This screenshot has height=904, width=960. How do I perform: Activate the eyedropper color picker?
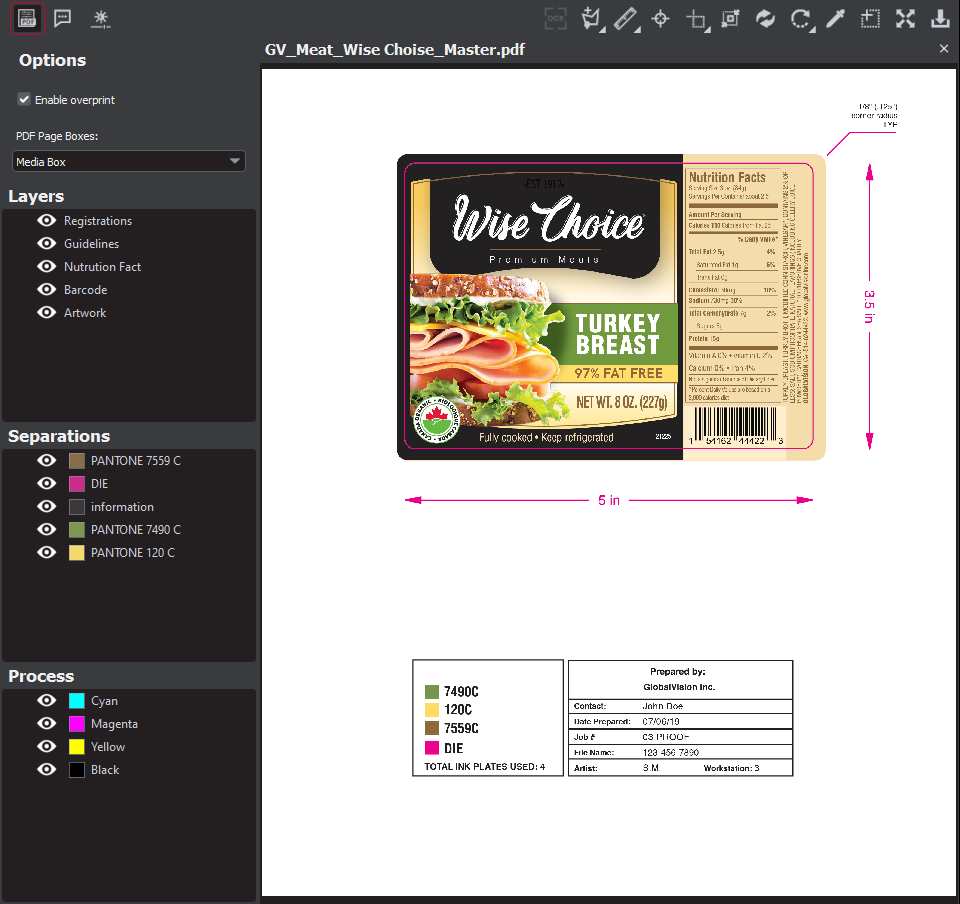835,18
